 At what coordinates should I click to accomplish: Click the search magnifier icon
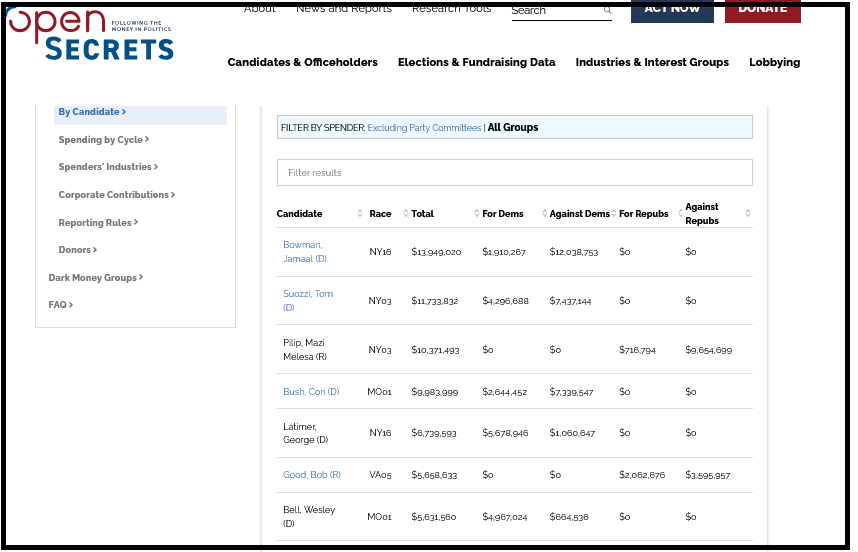pos(607,10)
